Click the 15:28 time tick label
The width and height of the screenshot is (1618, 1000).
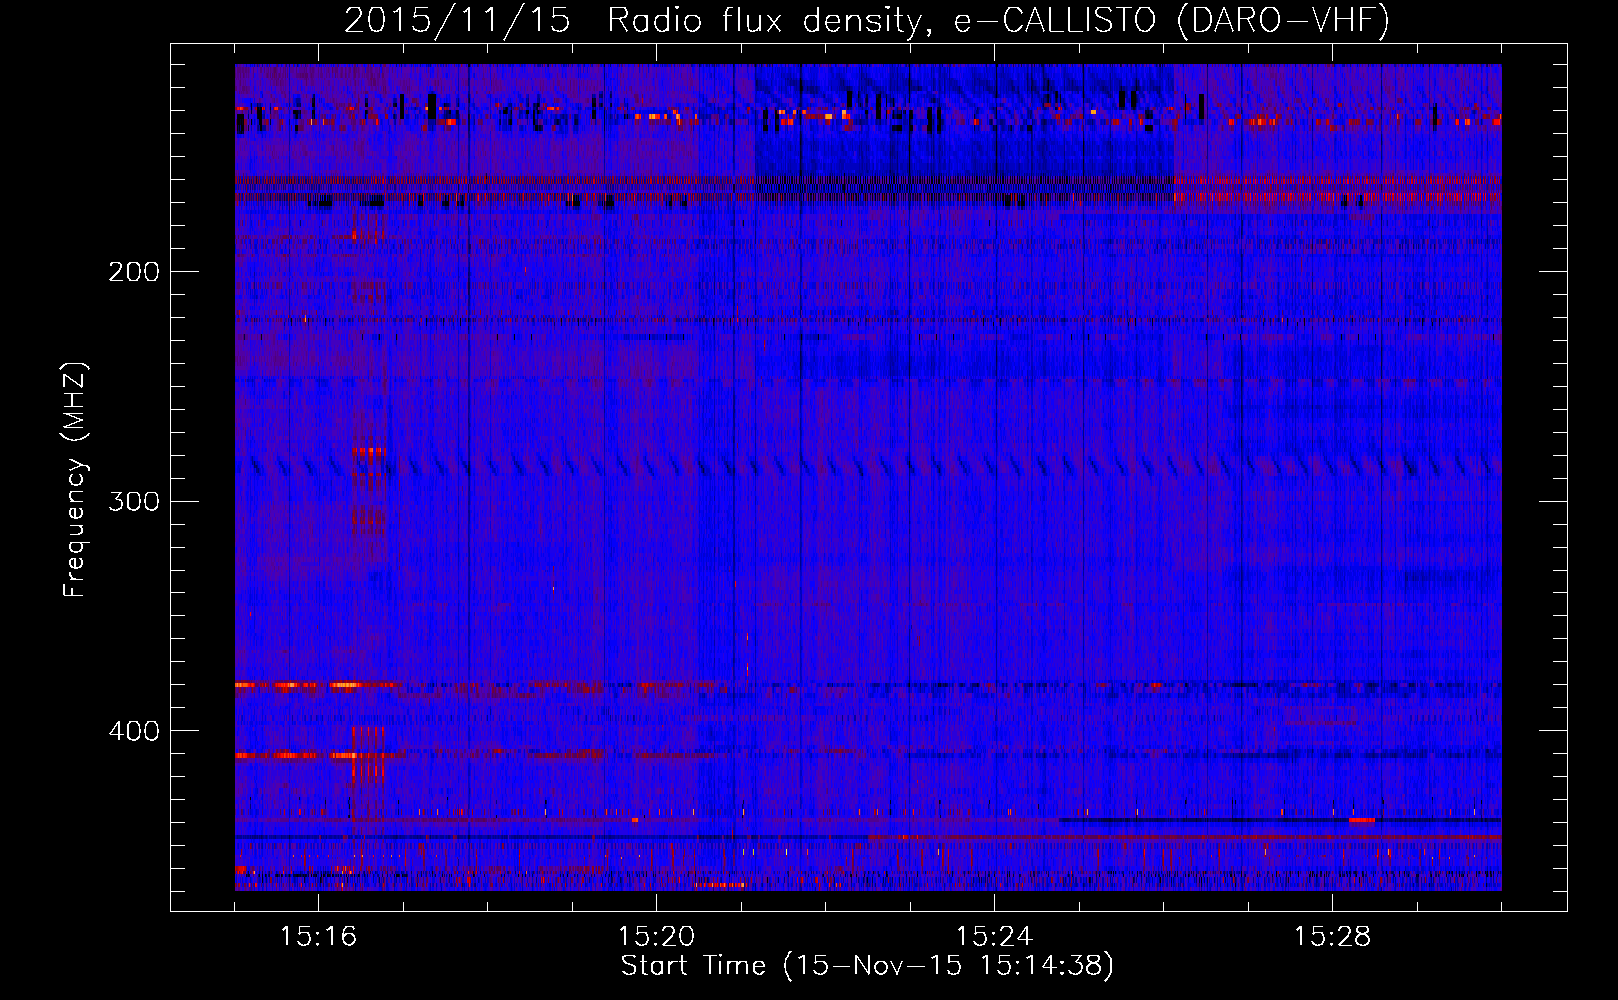1332,937
